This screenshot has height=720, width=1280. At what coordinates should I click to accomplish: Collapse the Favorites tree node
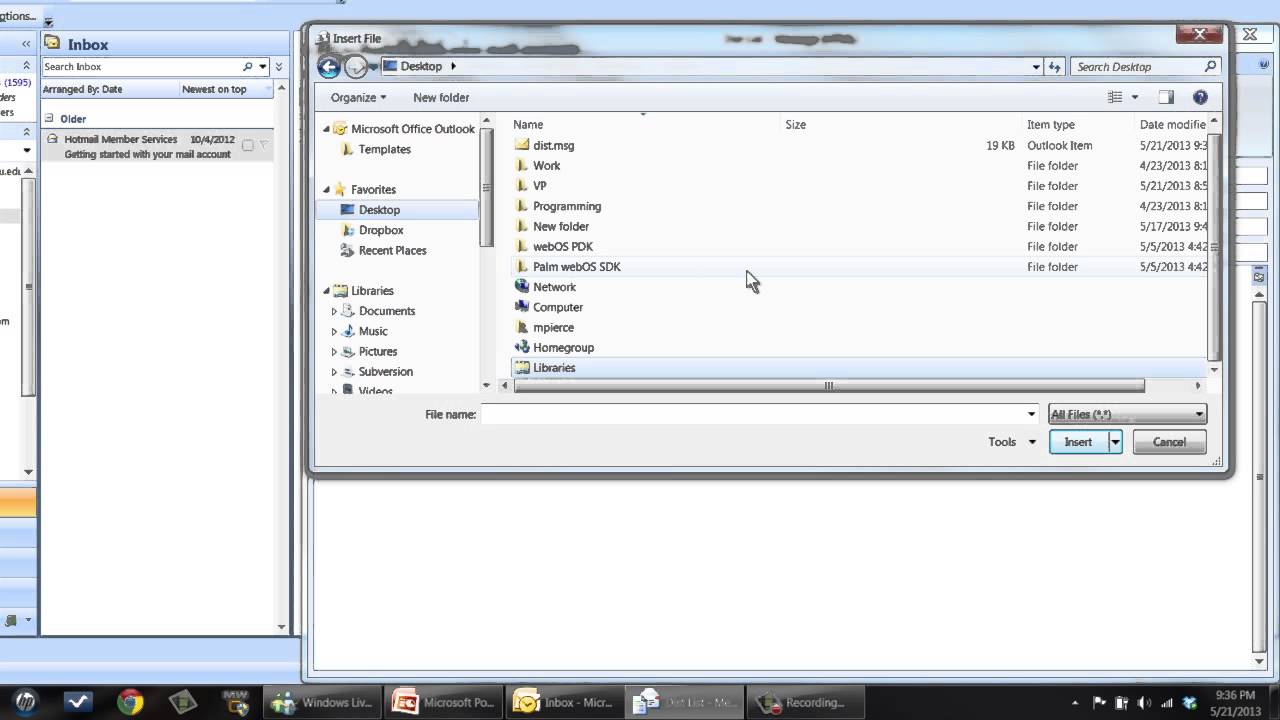point(326,189)
